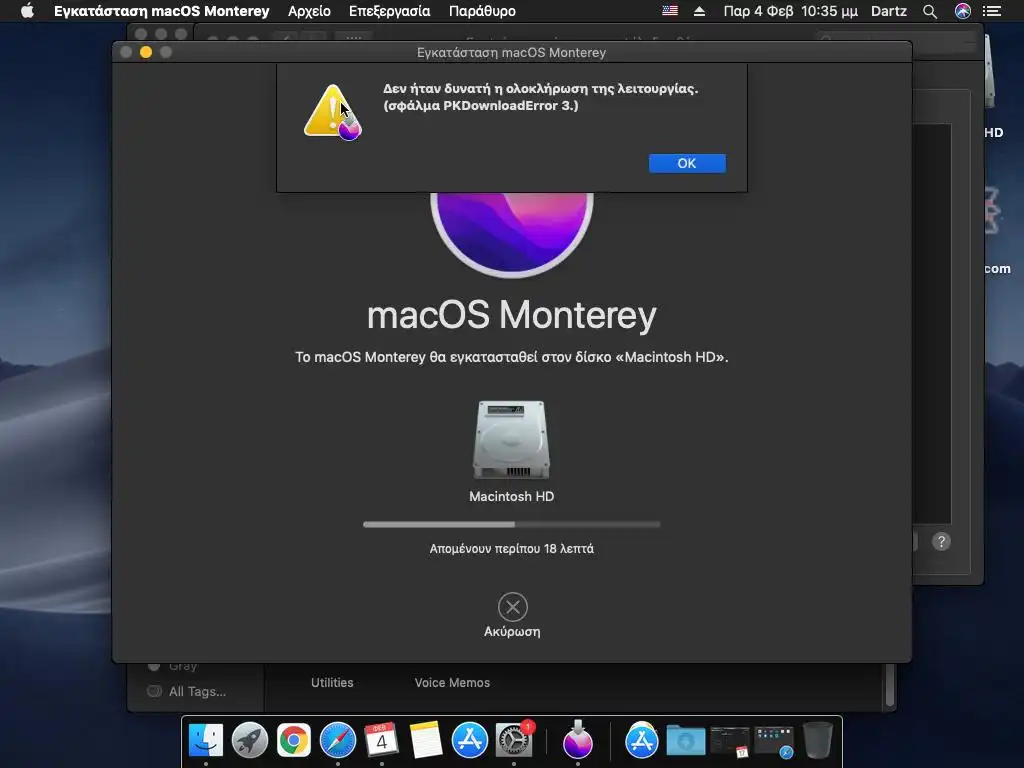Click the Ακύρωση label
Viewport: 1024px width, 768px height.
512,632
